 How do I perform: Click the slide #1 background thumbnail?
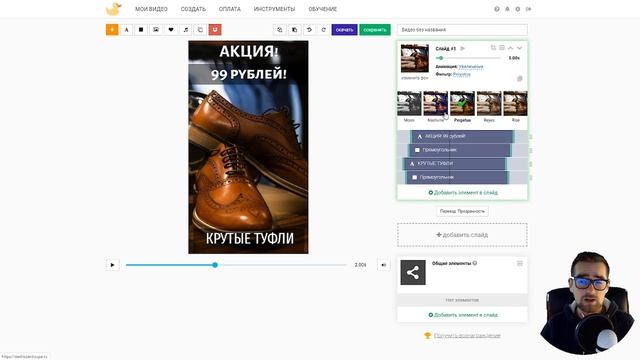(x=415, y=58)
